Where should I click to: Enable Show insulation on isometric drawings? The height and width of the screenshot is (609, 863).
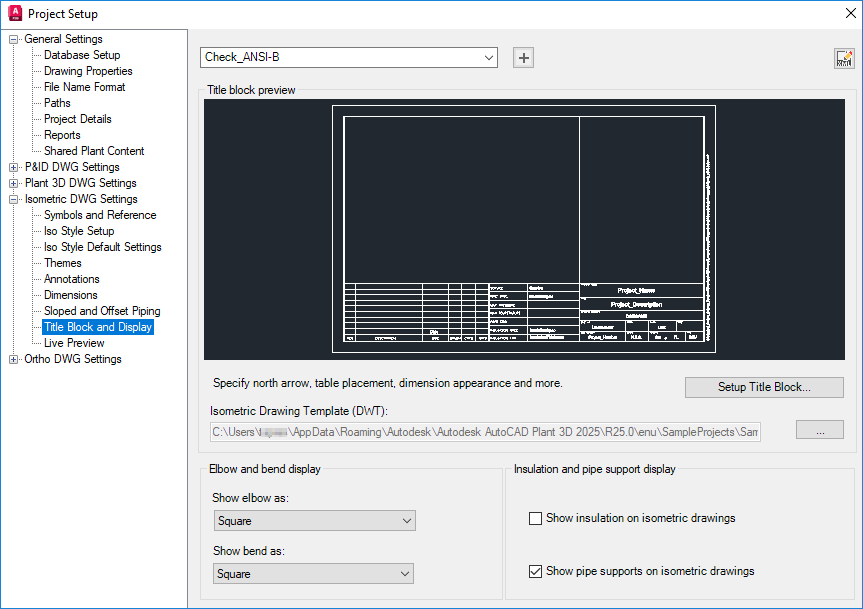pos(535,518)
